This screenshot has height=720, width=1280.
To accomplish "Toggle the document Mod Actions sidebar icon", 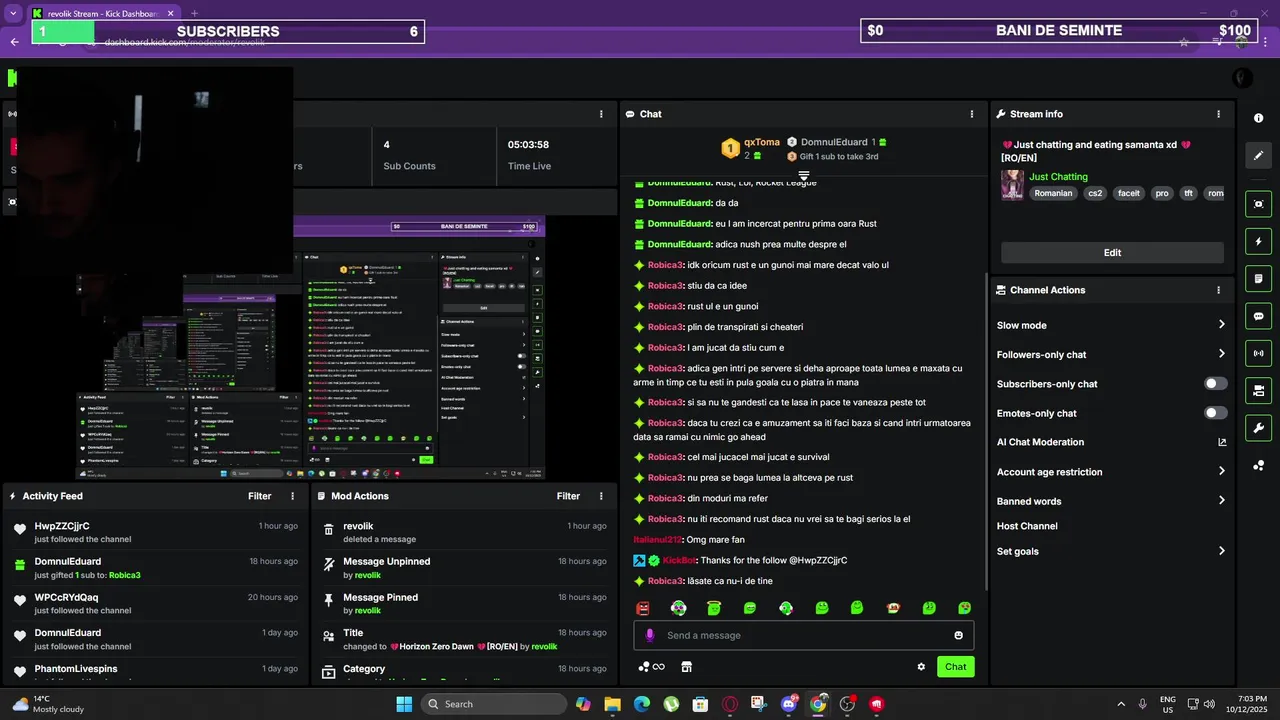I will (1258, 278).
